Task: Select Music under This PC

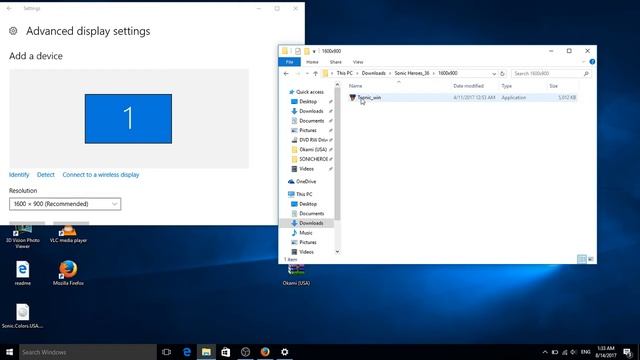Action: (306, 233)
